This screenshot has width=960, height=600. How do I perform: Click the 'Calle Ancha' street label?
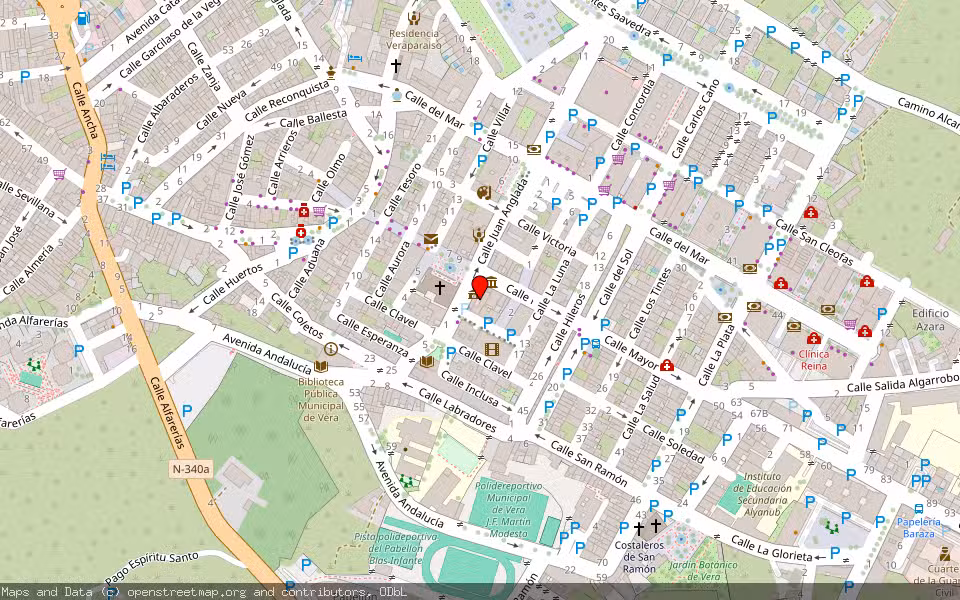click(86, 110)
